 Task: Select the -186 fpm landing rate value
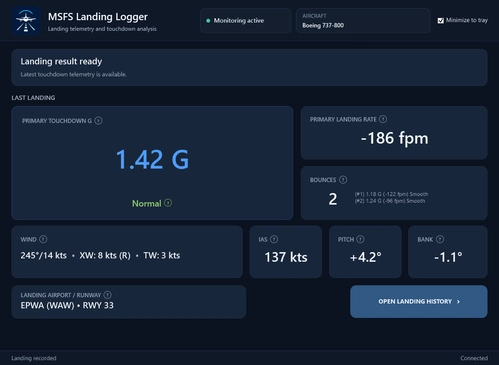point(394,138)
